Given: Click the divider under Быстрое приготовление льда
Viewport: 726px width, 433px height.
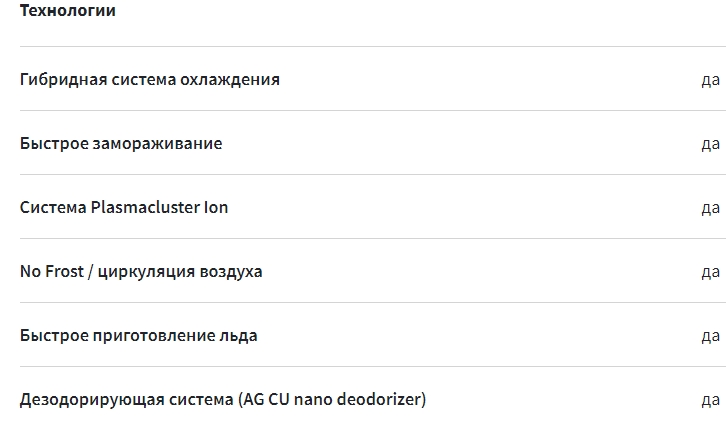Looking at the screenshot, I should tap(370, 366).
